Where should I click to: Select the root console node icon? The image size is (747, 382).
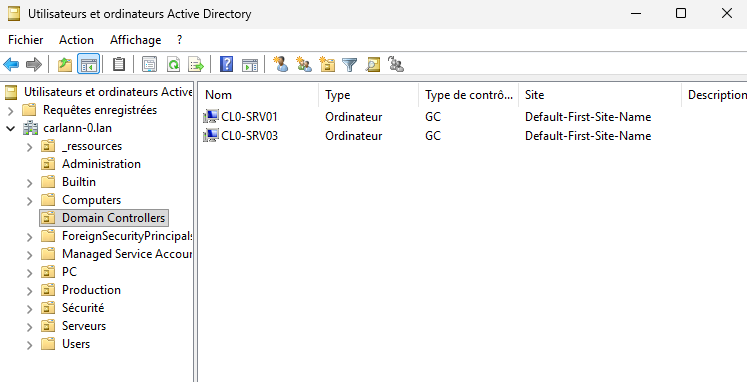(x=11, y=92)
